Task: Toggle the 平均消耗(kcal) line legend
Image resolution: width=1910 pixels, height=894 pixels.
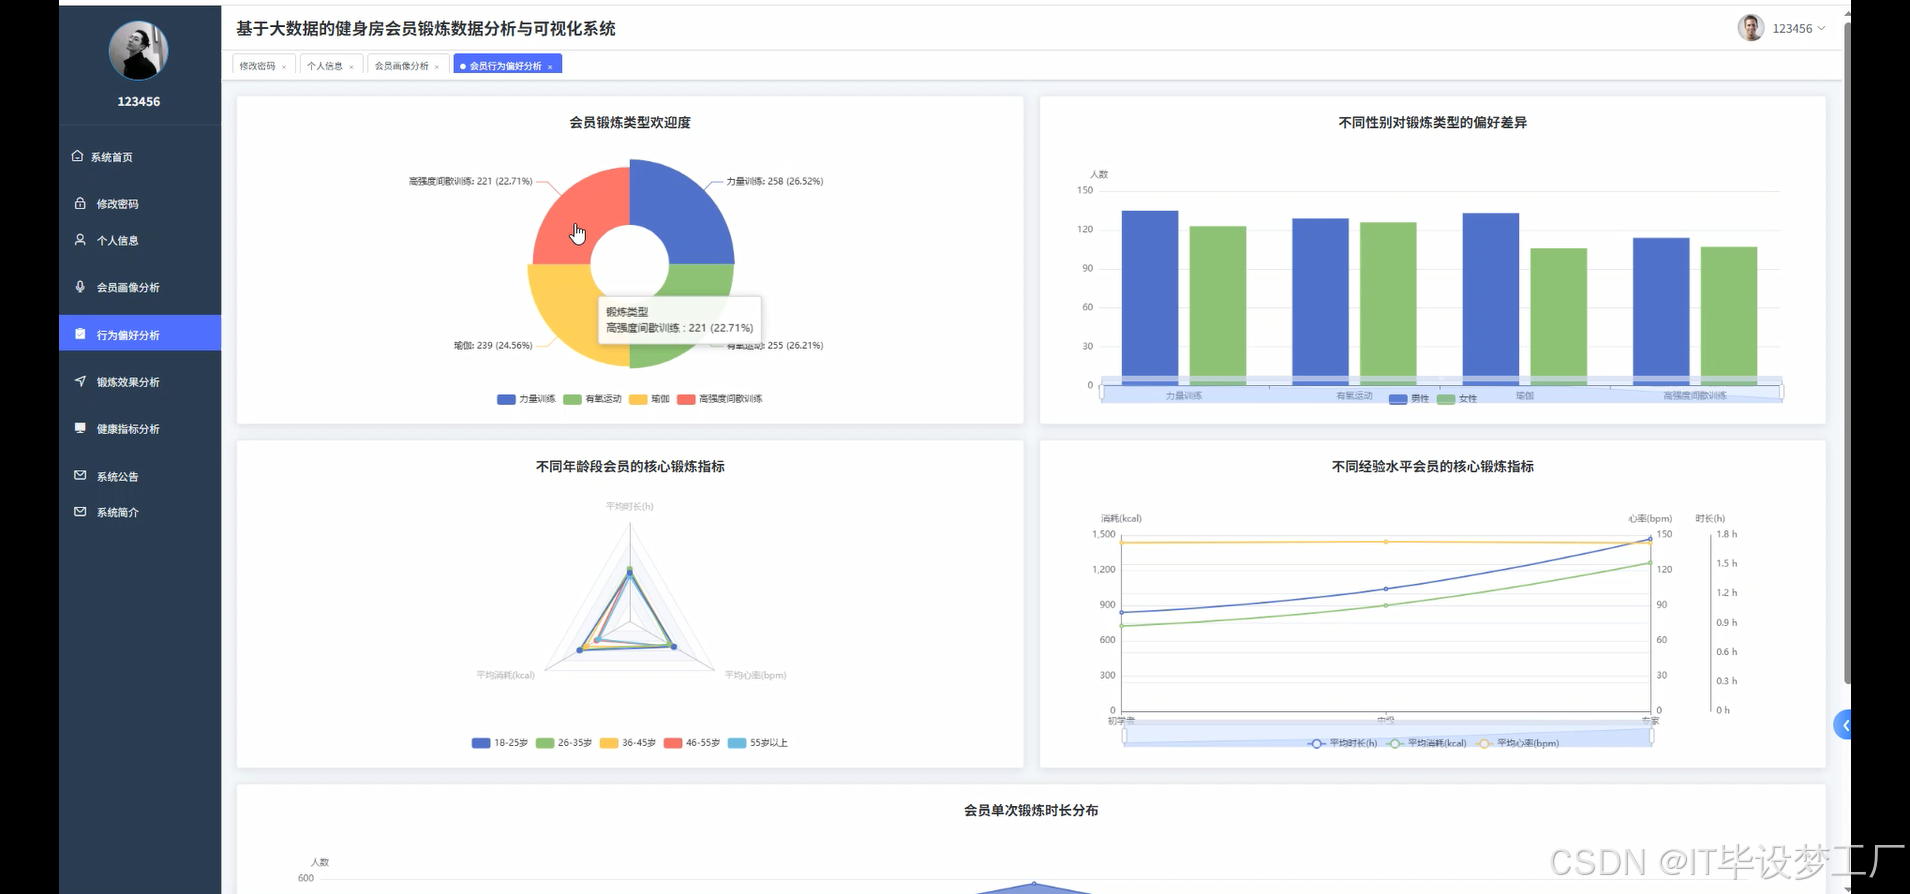Action: [x=1426, y=743]
